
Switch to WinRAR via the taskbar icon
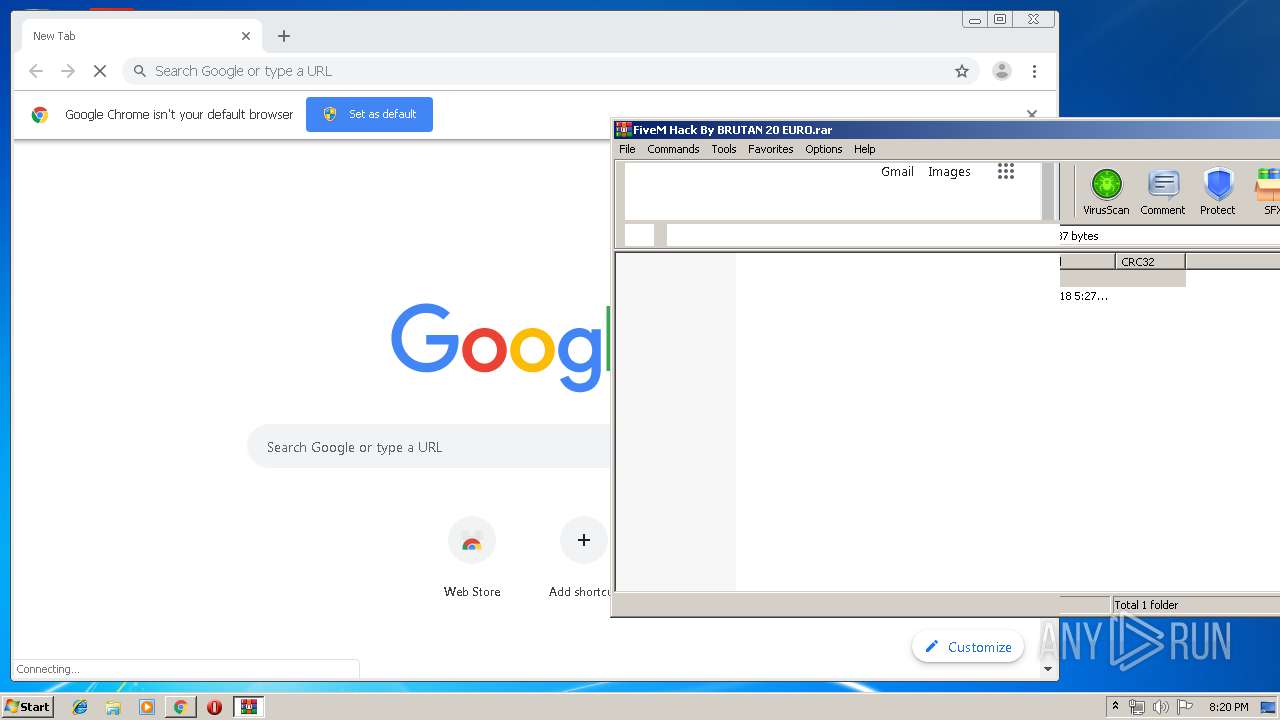click(x=248, y=707)
